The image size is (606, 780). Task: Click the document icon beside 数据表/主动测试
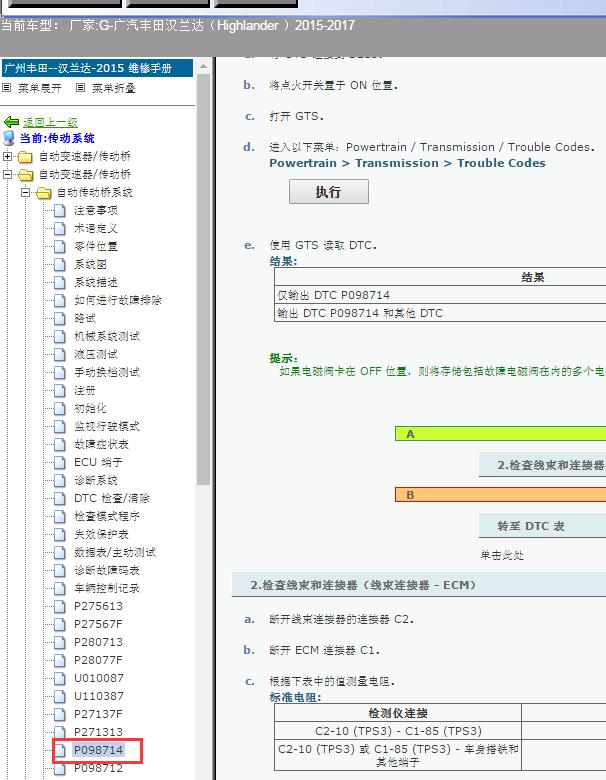(x=60, y=552)
